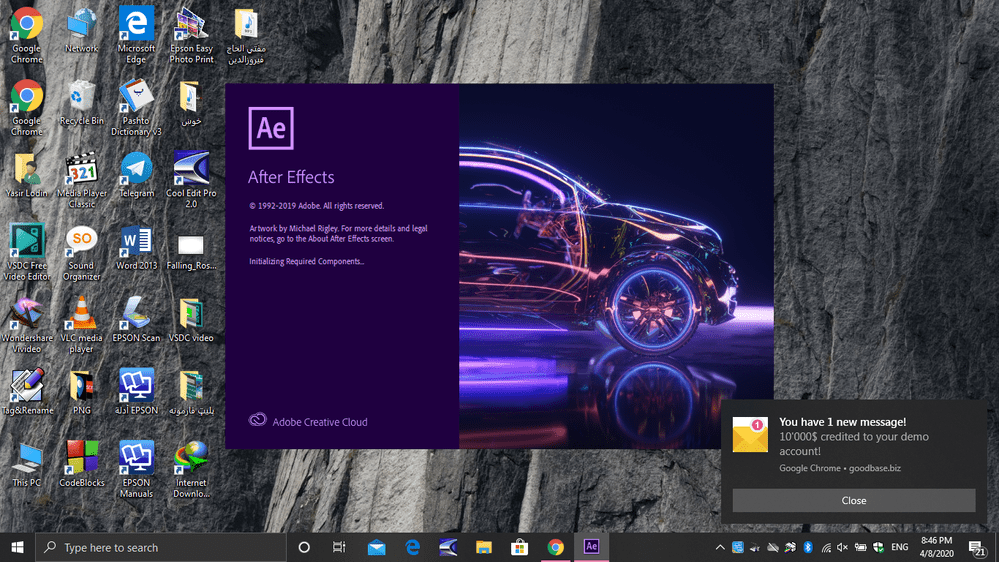
Task: Open This PC
Action: click(x=27, y=466)
